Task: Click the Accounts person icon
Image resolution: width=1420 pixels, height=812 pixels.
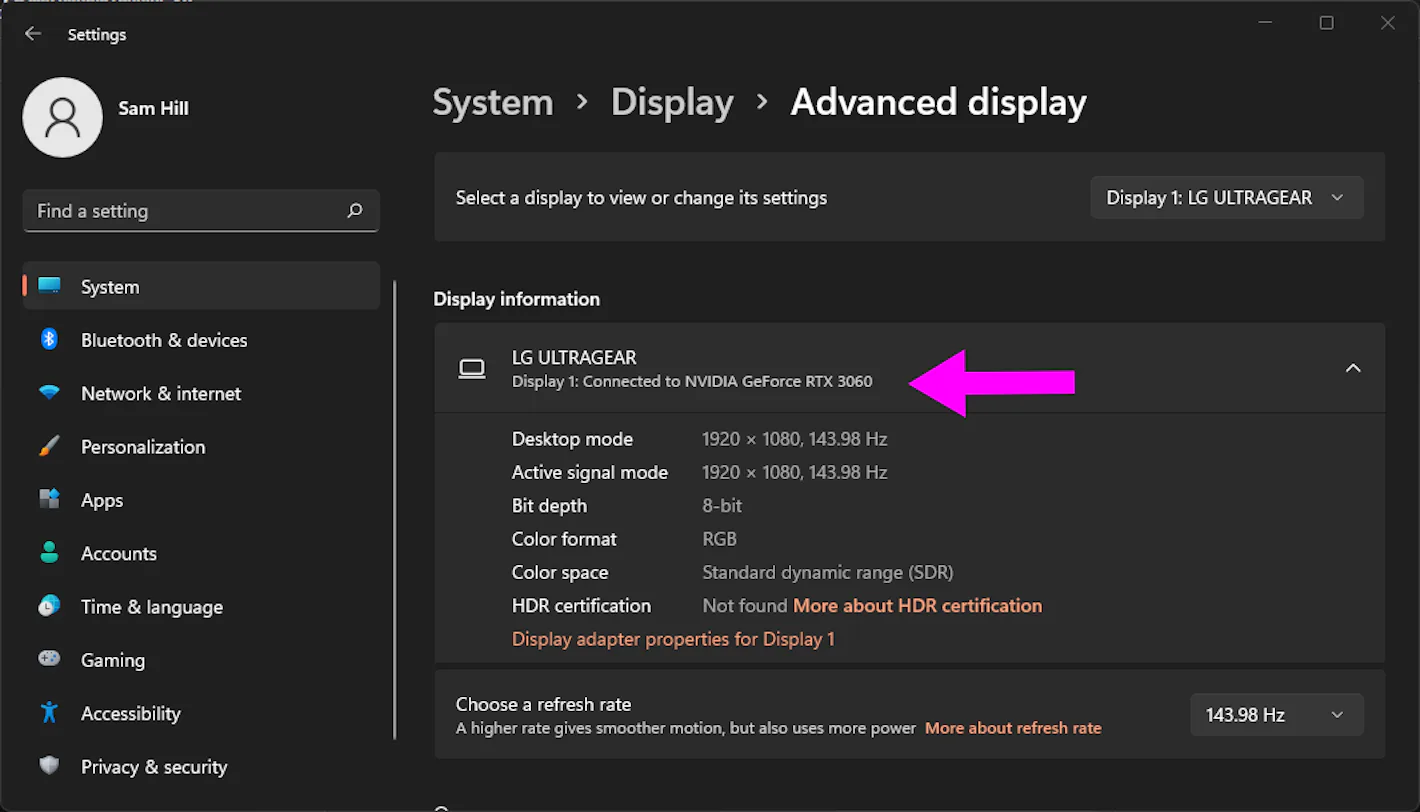Action: pyautogui.click(x=49, y=552)
